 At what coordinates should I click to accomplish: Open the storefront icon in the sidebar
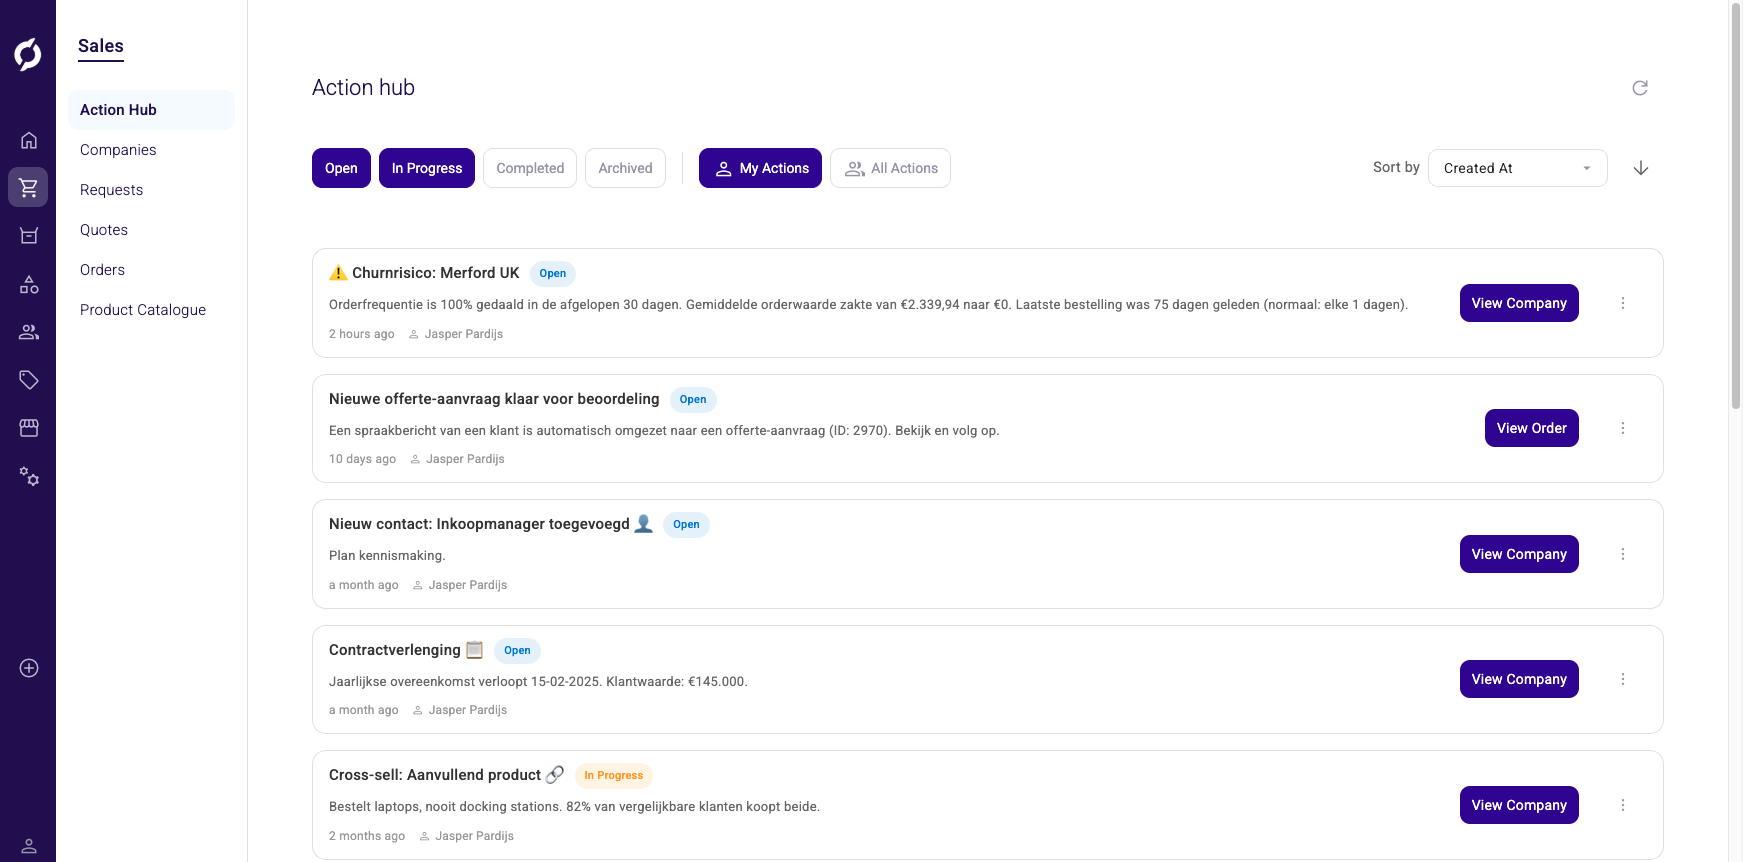[28, 428]
